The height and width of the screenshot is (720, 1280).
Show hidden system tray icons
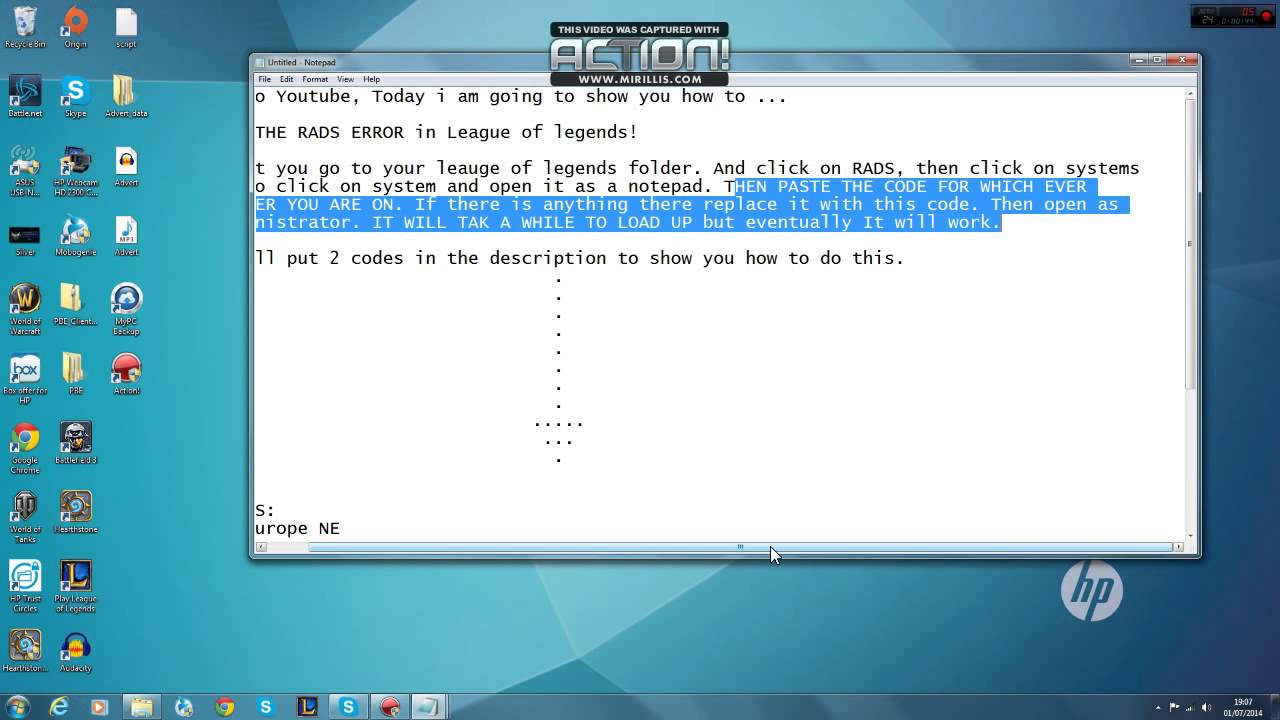click(1159, 707)
